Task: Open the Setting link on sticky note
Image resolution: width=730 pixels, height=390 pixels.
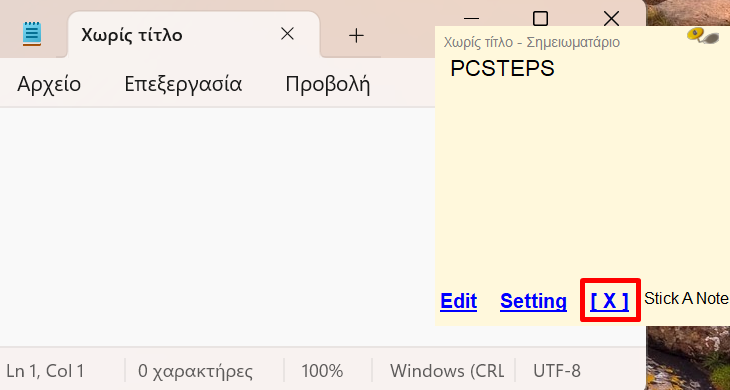Action: click(534, 301)
